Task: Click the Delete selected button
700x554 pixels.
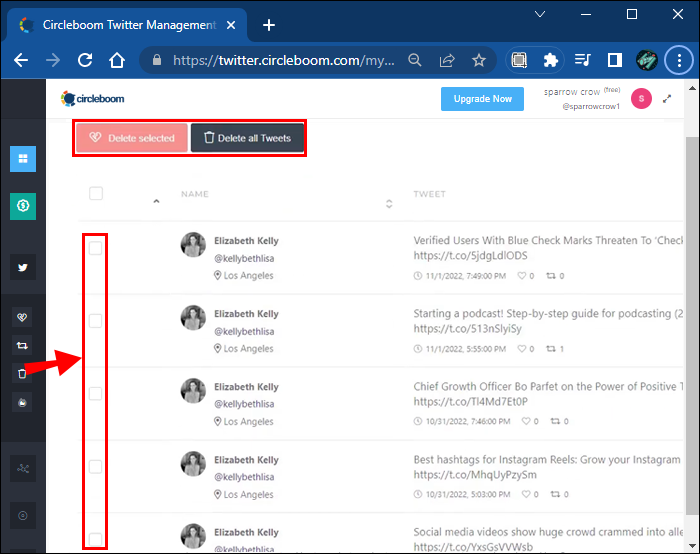Action: (132, 138)
